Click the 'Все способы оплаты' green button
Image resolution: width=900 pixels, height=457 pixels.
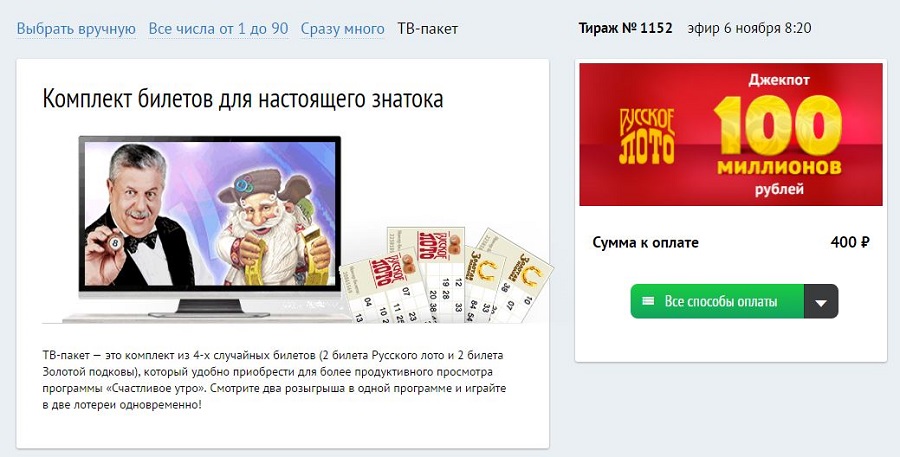click(717, 301)
